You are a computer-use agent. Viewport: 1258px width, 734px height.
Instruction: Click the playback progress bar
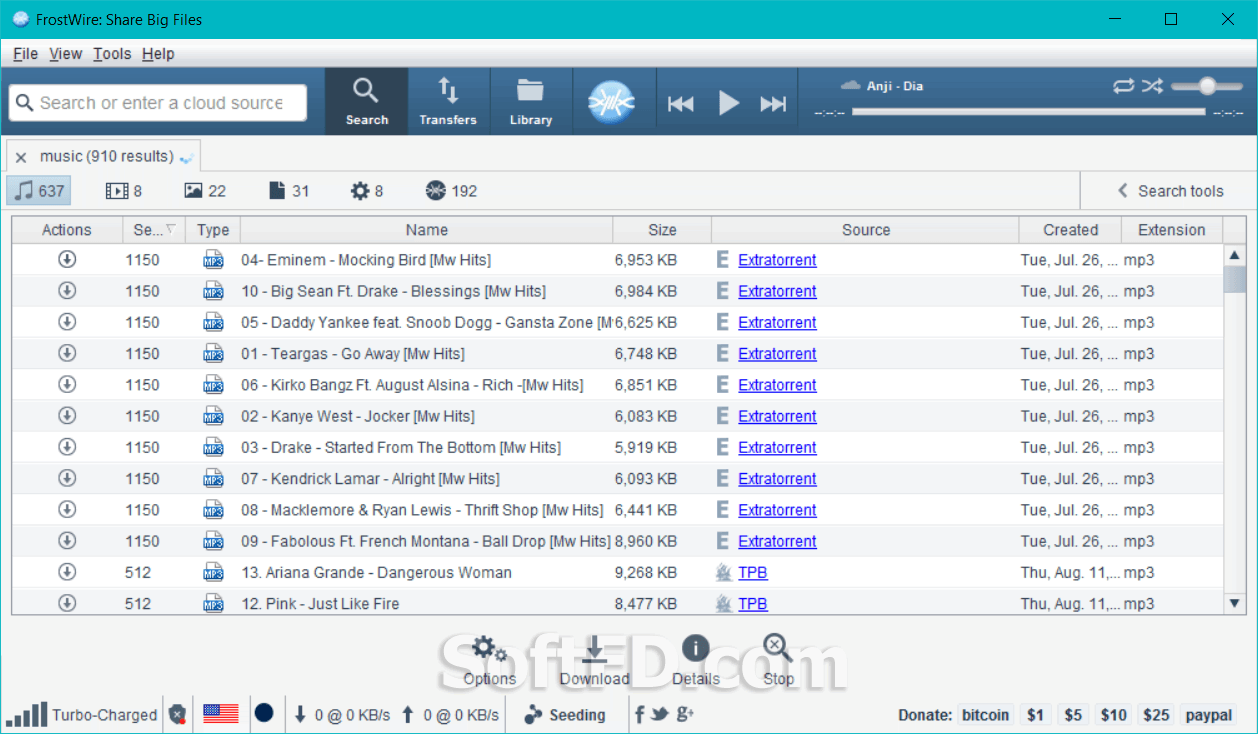coord(1028,112)
